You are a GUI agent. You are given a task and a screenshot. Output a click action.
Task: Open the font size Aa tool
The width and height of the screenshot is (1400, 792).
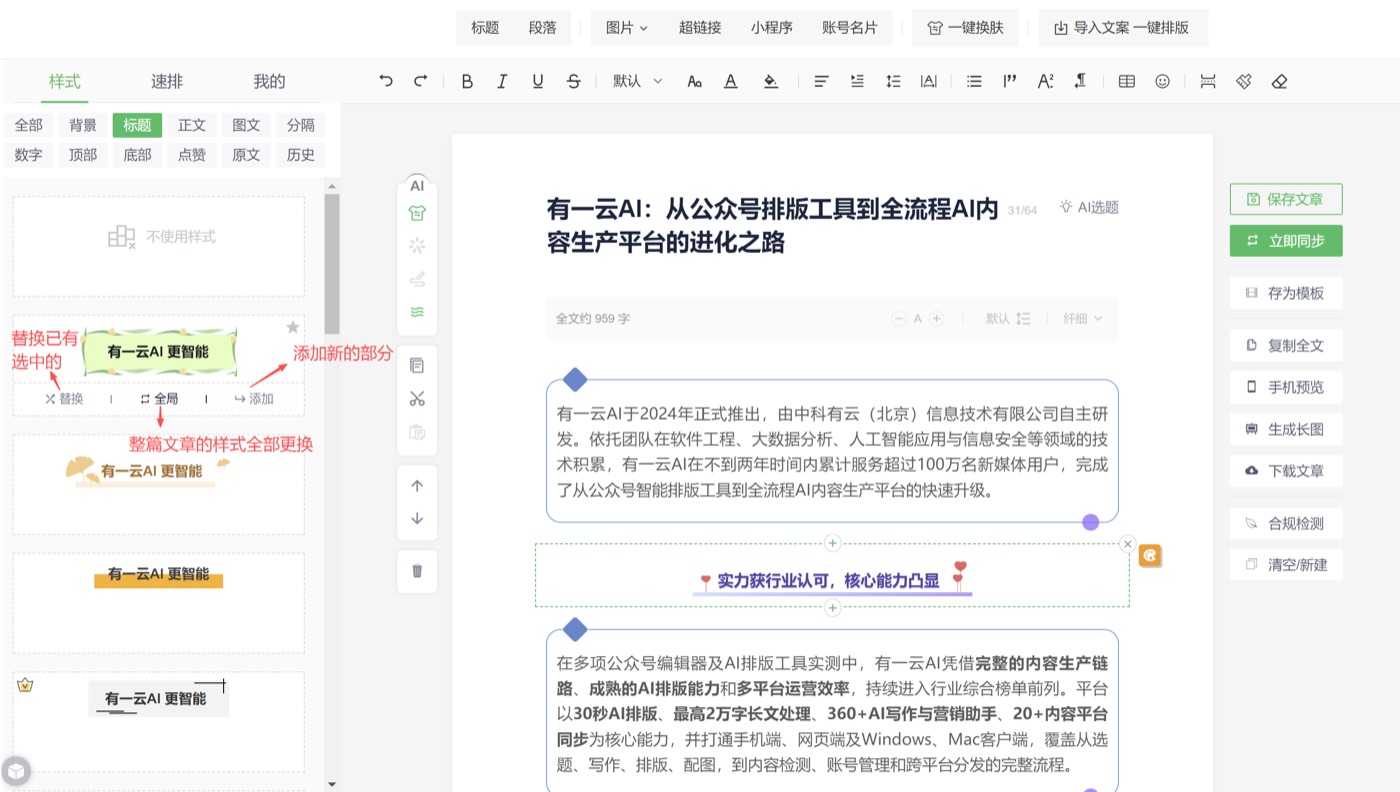coord(695,82)
